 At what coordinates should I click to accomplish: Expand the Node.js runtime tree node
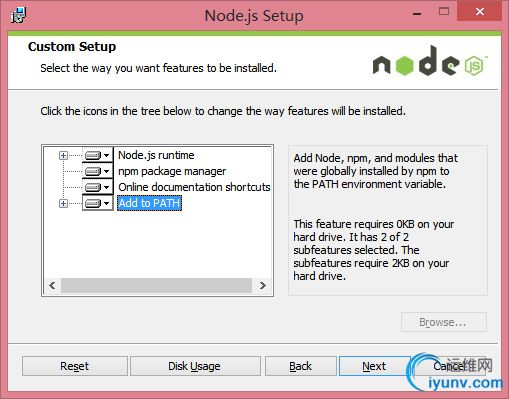pyautogui.click(x=63, y=155)
